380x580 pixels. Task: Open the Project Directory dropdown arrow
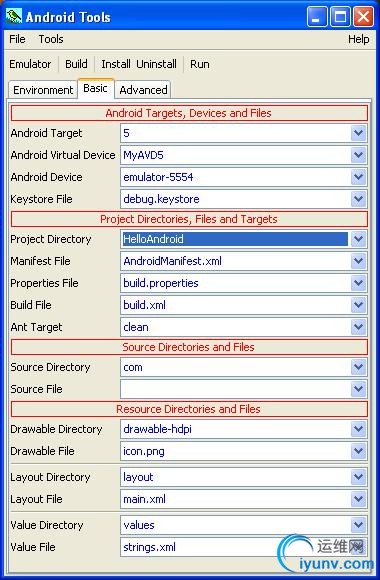[x=358, y=239]
